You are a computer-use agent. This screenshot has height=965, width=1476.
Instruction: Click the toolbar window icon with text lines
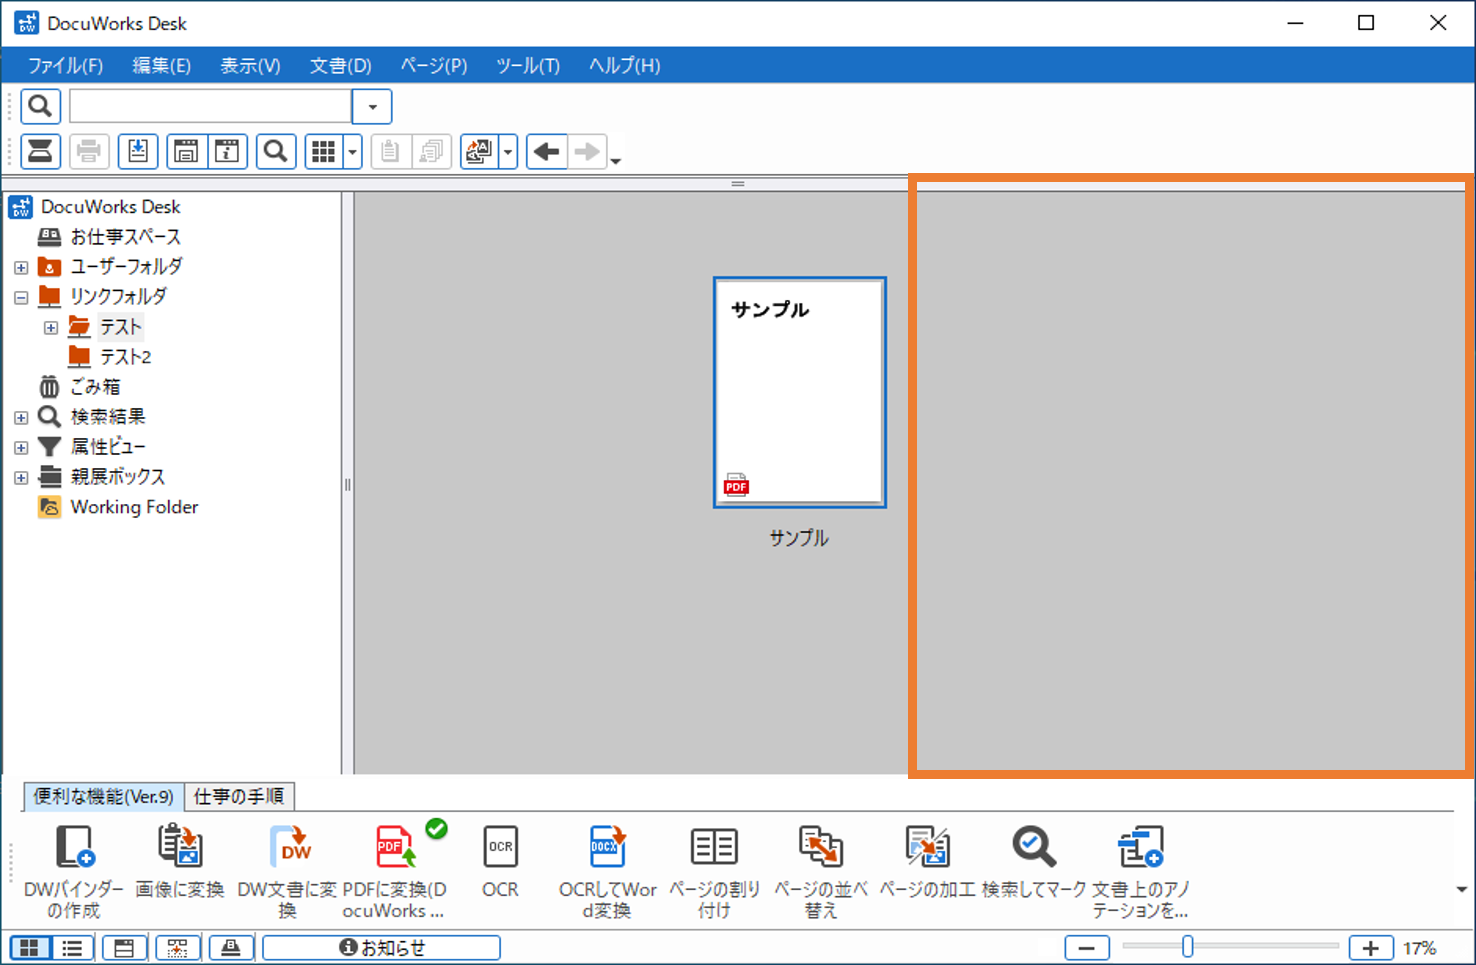pos(186,152)
